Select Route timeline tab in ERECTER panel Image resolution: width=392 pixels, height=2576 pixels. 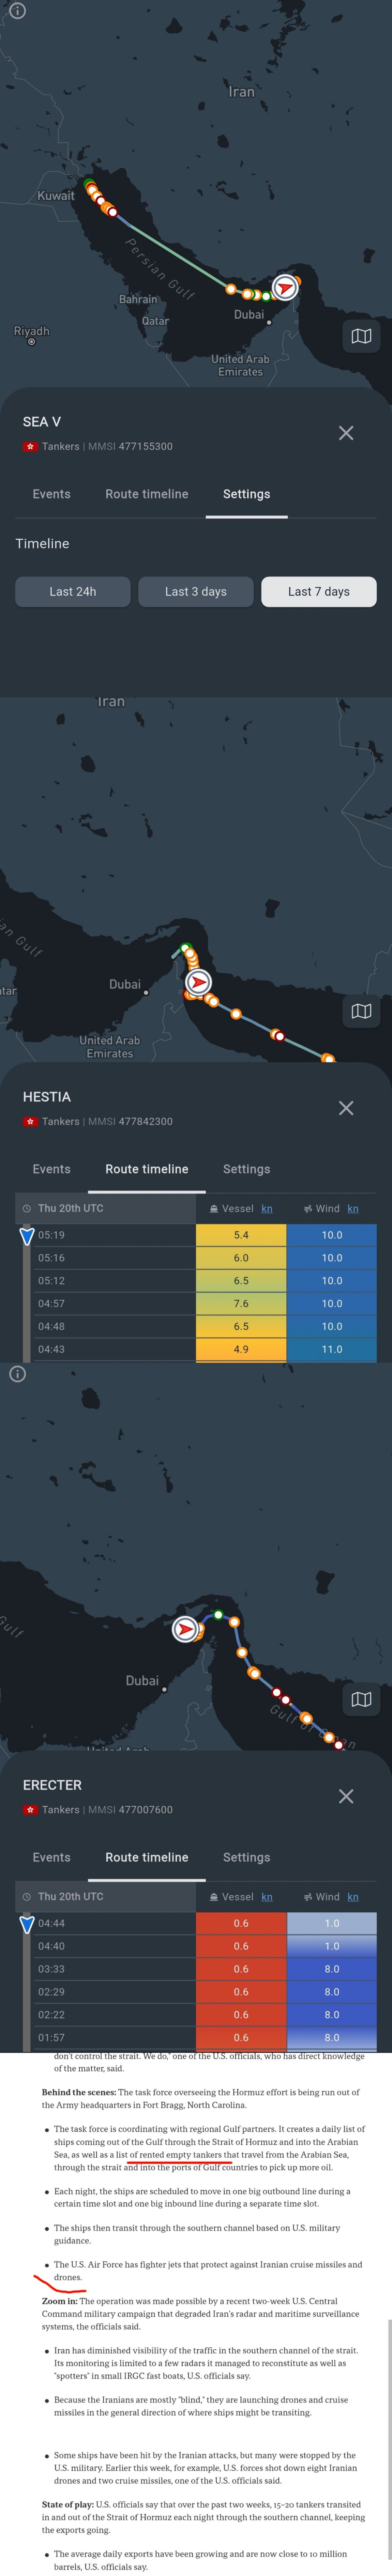[x=147, y=1857]
